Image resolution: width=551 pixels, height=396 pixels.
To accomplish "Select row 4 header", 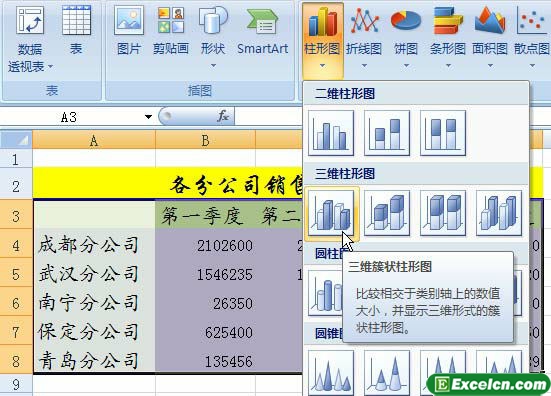I will 16,244.
